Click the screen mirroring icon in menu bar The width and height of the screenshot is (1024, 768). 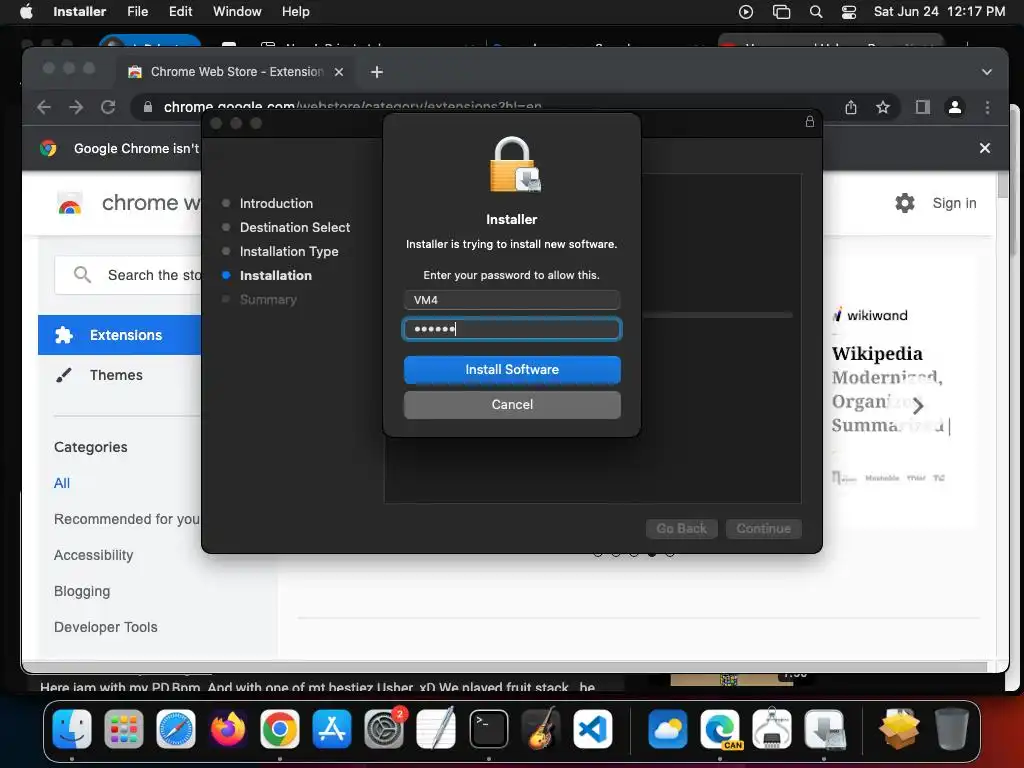781,12
